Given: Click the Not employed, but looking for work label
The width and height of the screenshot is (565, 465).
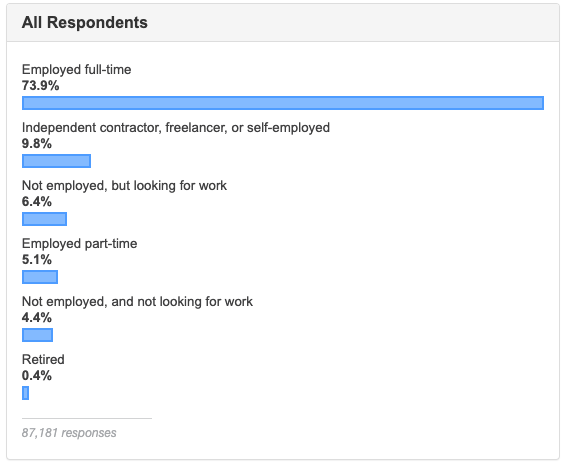Looking at the screenshot, I should (124, 186).
